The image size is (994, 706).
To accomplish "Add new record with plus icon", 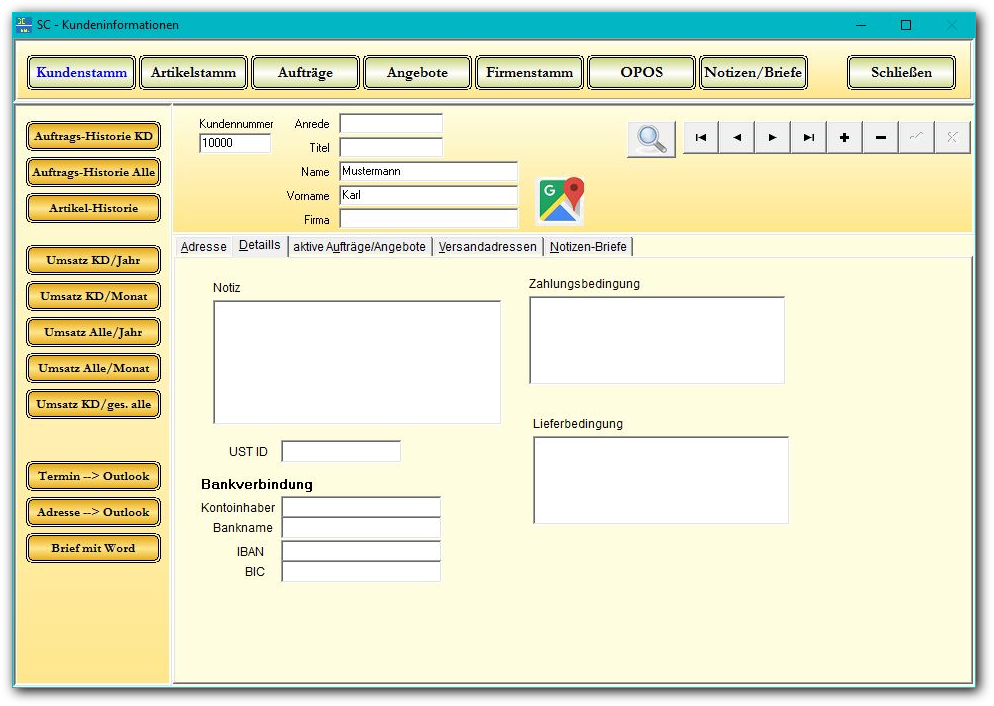I will 845,138.
